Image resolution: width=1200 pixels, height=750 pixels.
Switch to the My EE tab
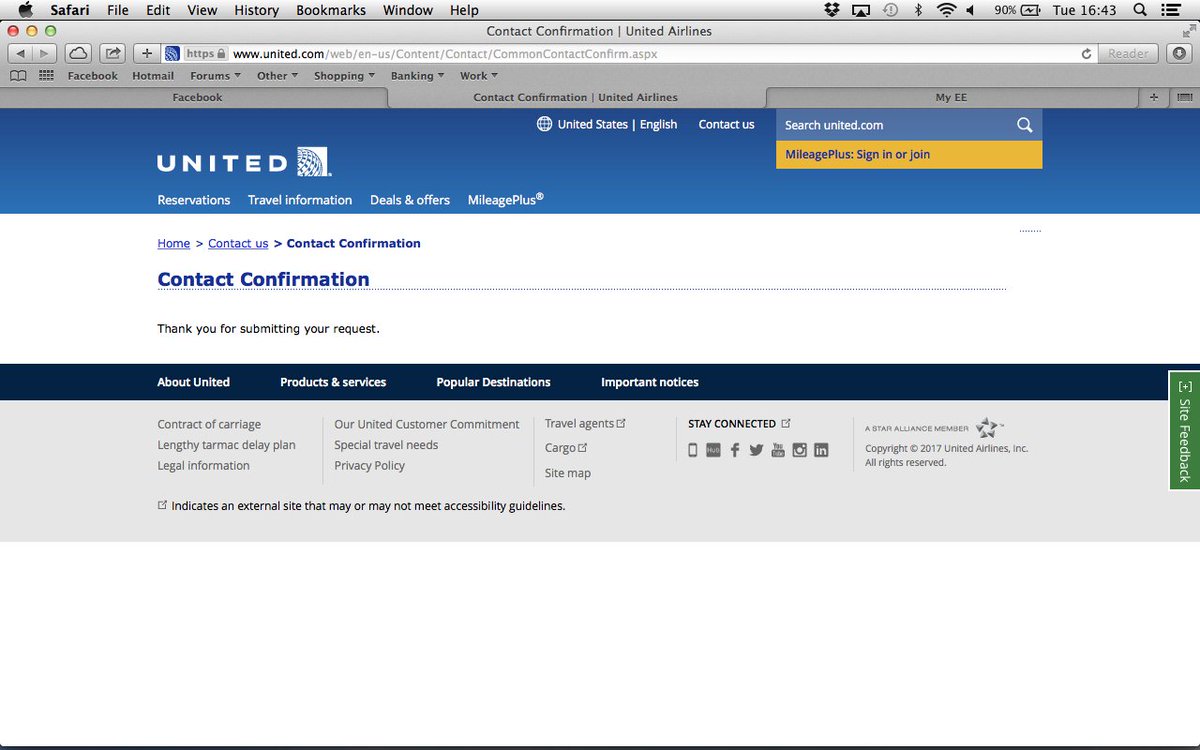(x=951, y=97)
